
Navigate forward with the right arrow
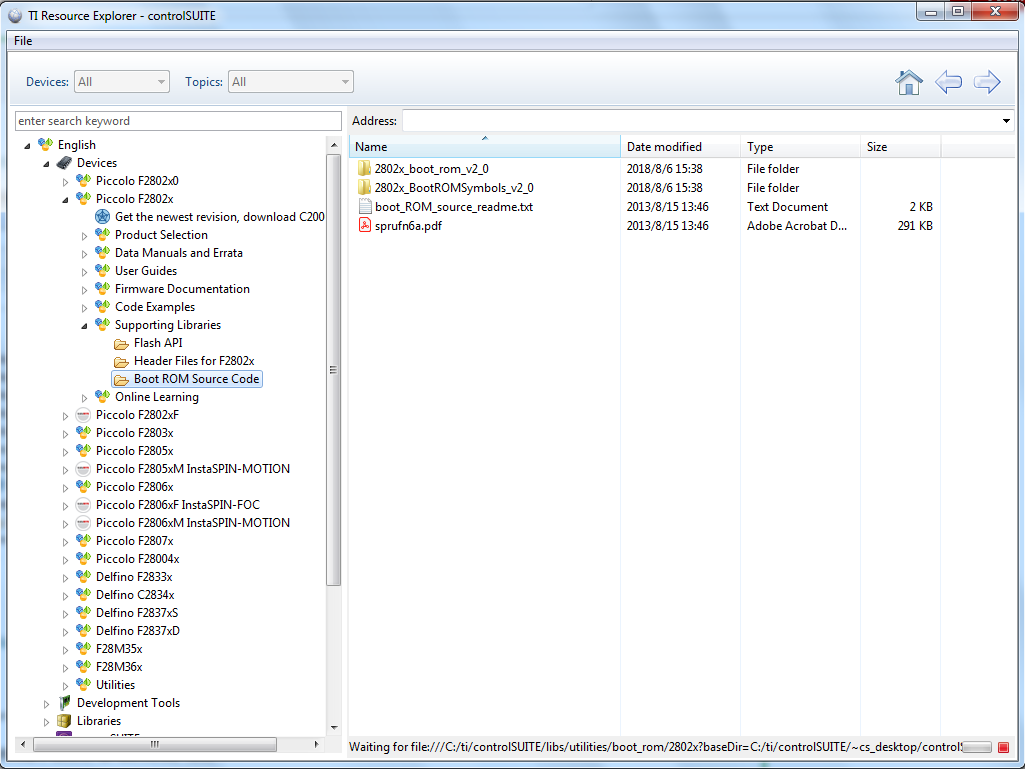pos(987,82)
